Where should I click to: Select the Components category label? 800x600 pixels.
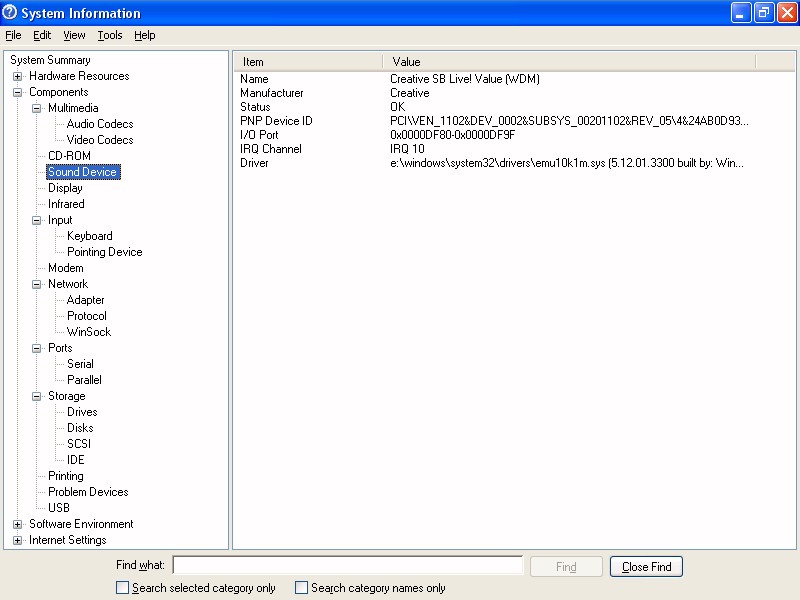[59, 92]
